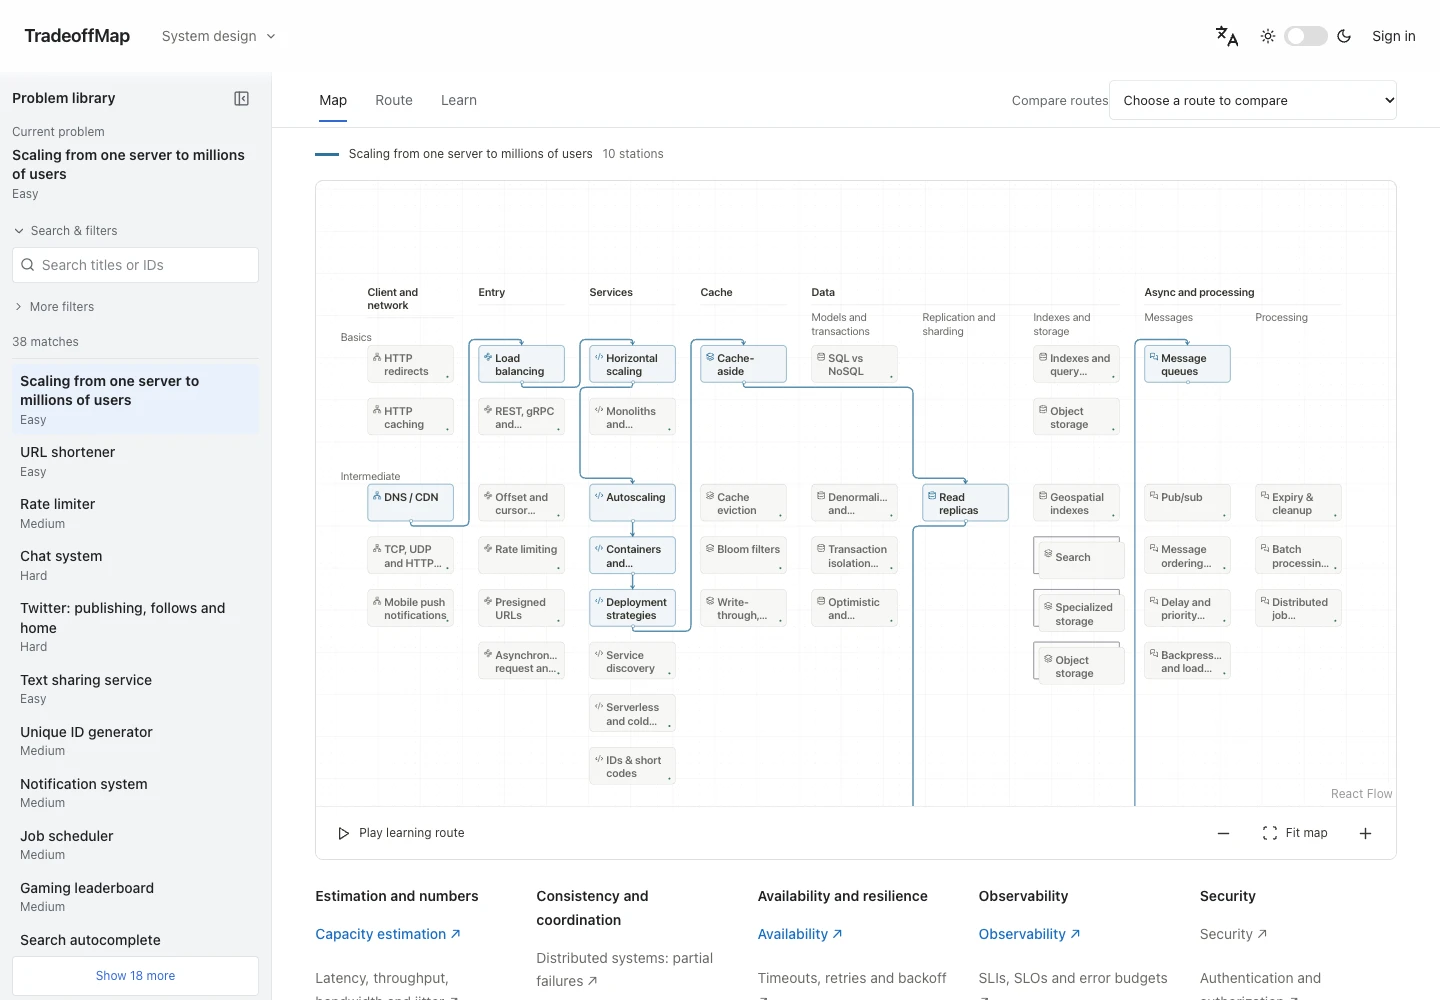Click Show 18 more button

(x=135, y=976)
